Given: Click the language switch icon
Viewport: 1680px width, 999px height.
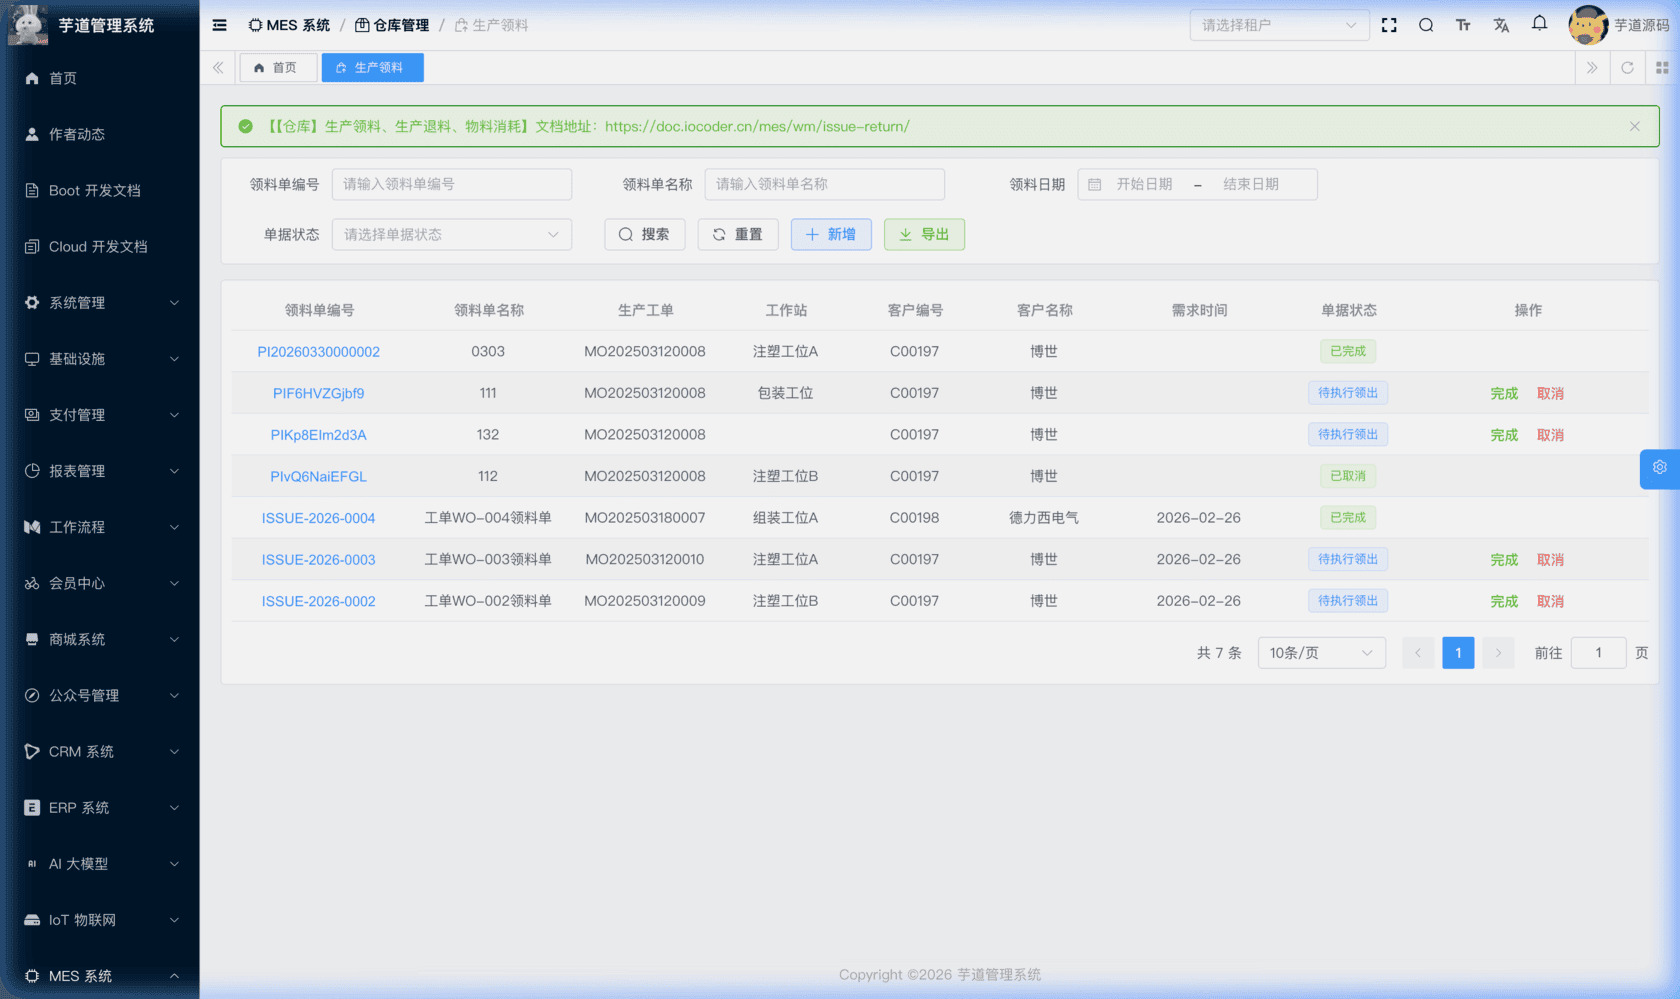Looking at the screenshot, I should pyautogui.click(x=1501, y=25).
